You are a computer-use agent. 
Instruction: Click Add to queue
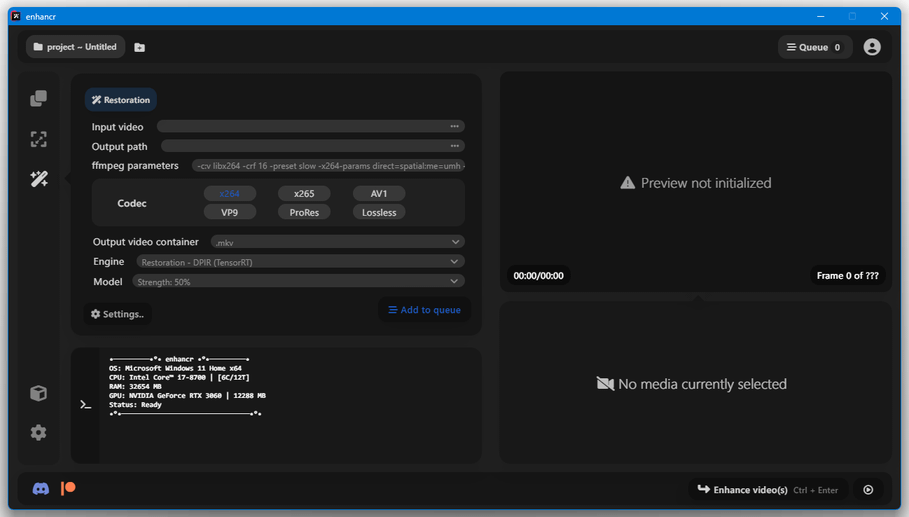coord(424,310)
